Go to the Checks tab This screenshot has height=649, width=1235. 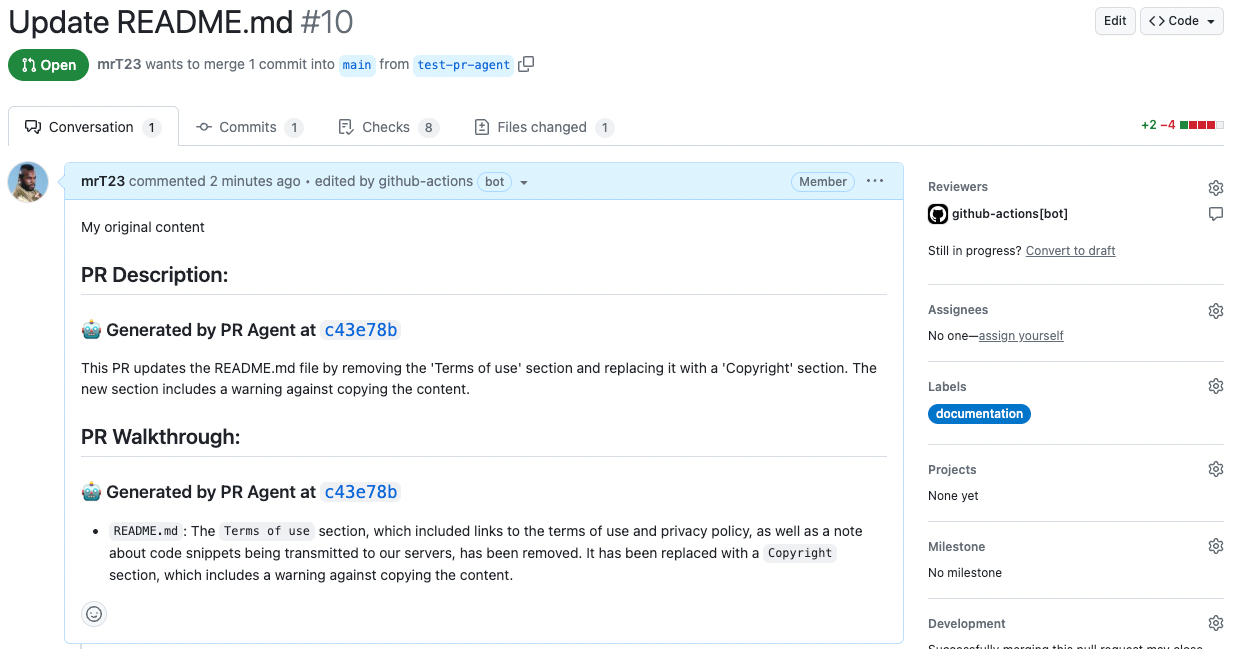(386, 127)
